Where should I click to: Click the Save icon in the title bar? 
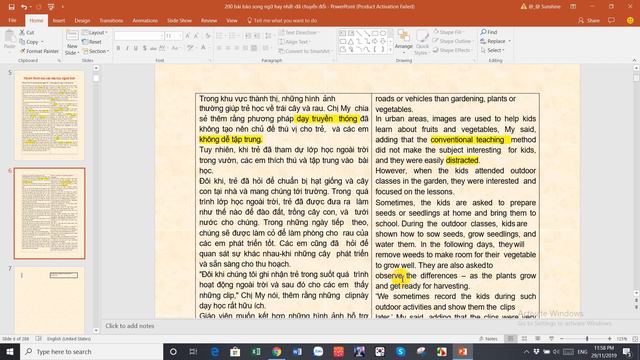pyautogui.click(x=11, y=7)
